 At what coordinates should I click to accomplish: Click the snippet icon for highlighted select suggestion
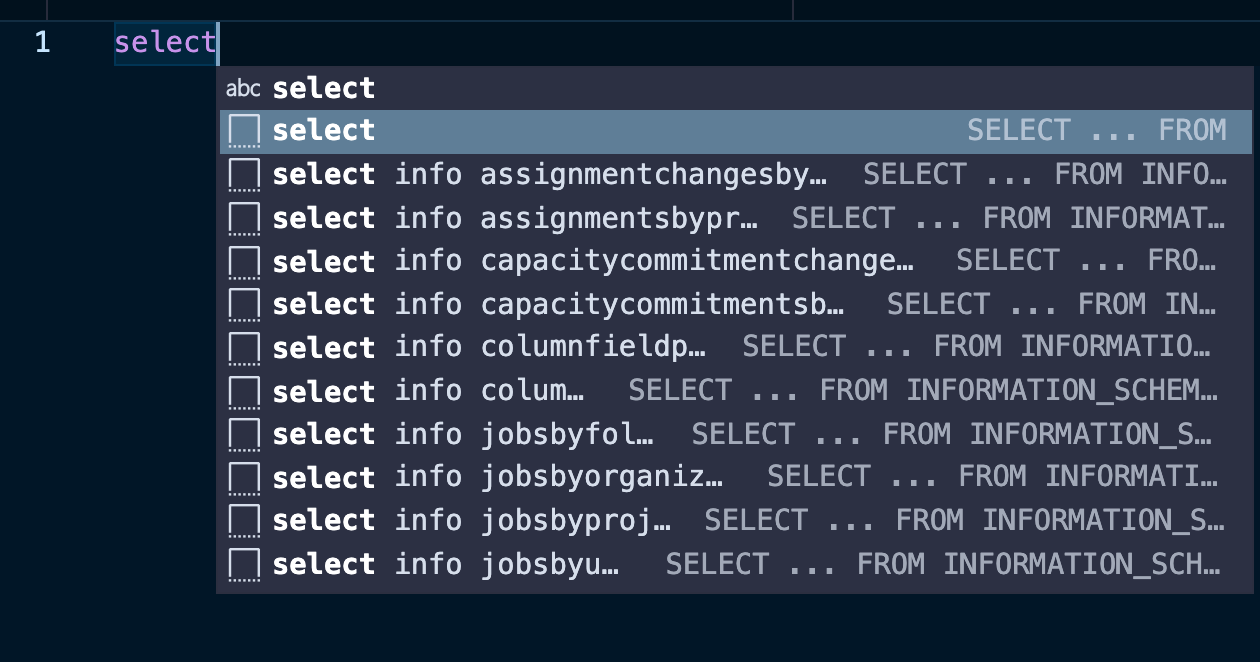244,131
